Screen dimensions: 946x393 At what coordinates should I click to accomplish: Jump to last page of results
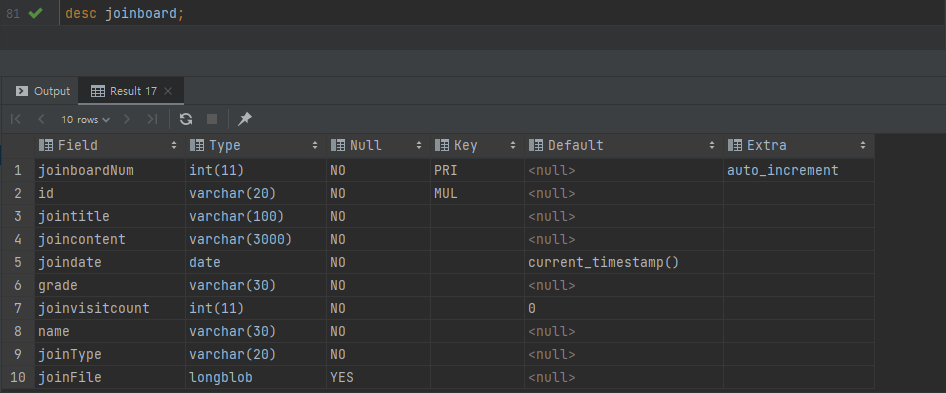point(152,120)
